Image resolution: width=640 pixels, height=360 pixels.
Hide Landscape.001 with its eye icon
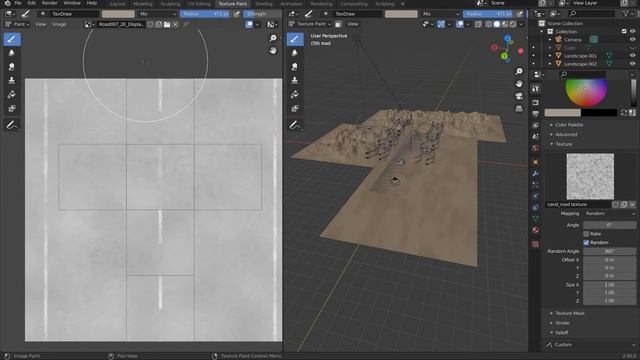pos(632,56)
